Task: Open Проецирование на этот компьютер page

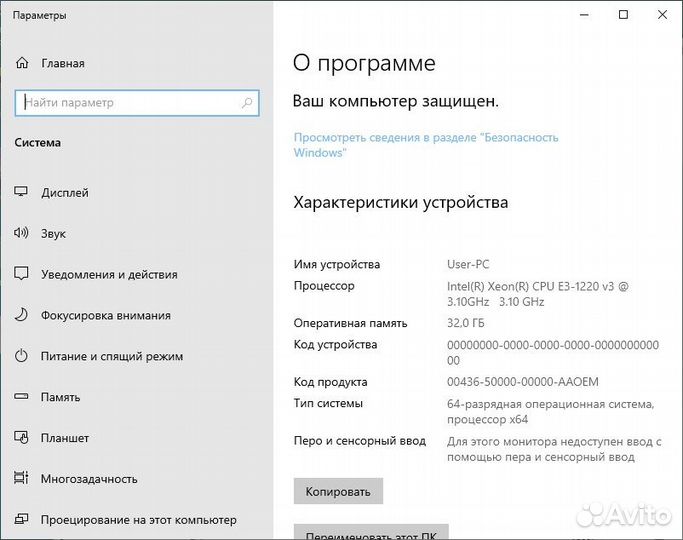Action: point(138,520)
